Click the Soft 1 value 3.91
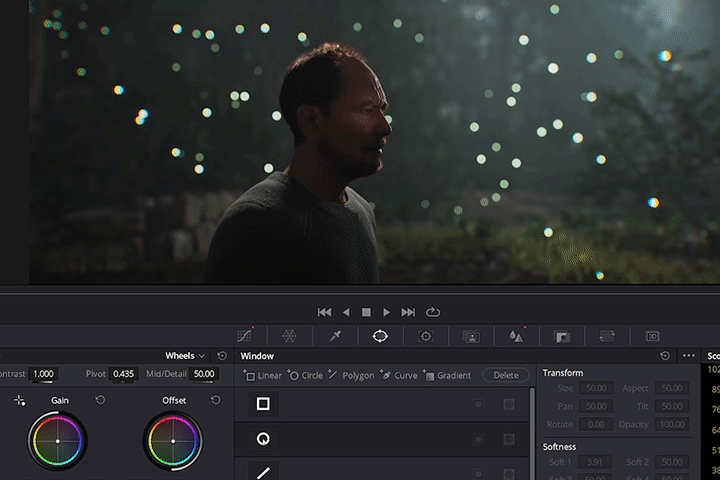Image resolution: width=720 pixels, height=480 pixels. coord(595,462)
